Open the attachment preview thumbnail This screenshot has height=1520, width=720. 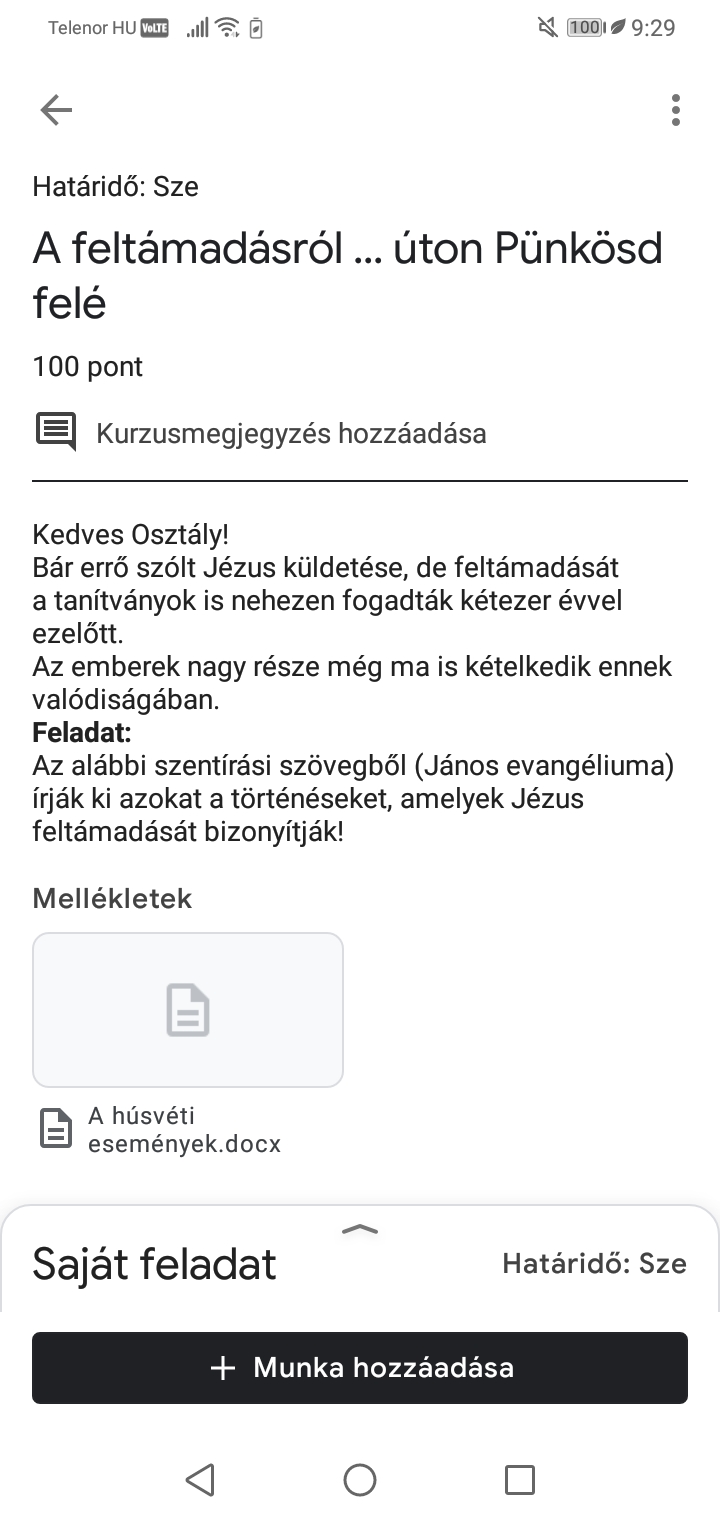(x=188, y=1009)
